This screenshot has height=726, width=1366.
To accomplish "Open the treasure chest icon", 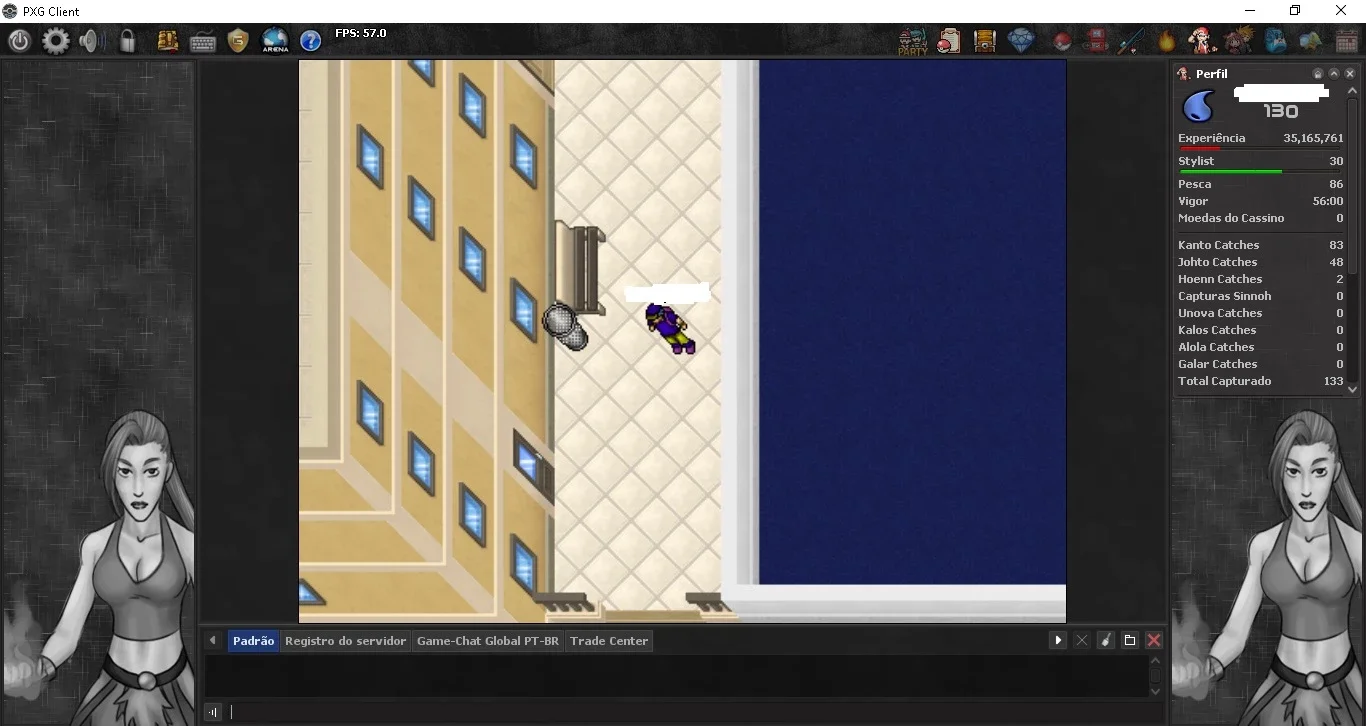I will click(x=985, y=41).
